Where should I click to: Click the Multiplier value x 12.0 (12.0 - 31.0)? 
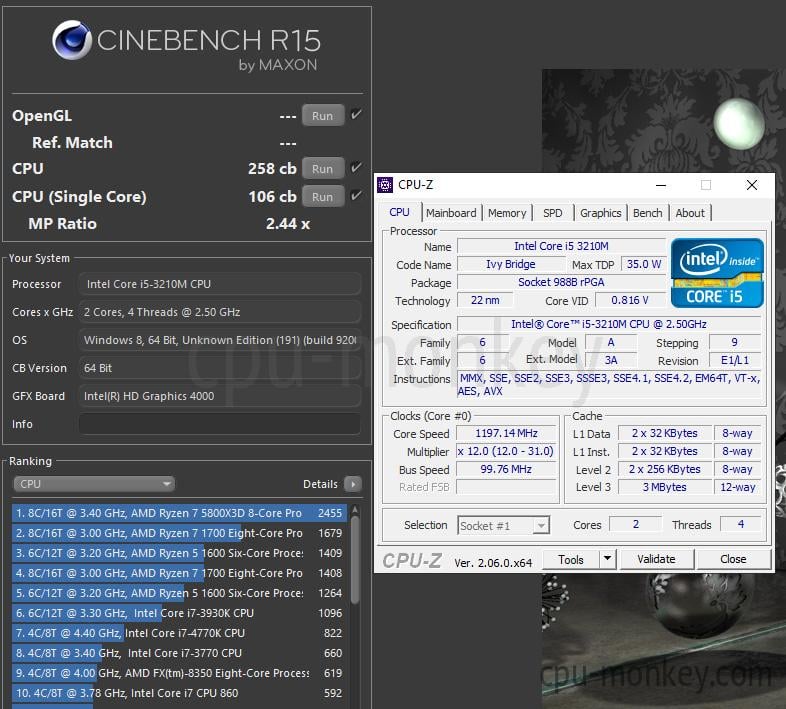click(506, 451)
